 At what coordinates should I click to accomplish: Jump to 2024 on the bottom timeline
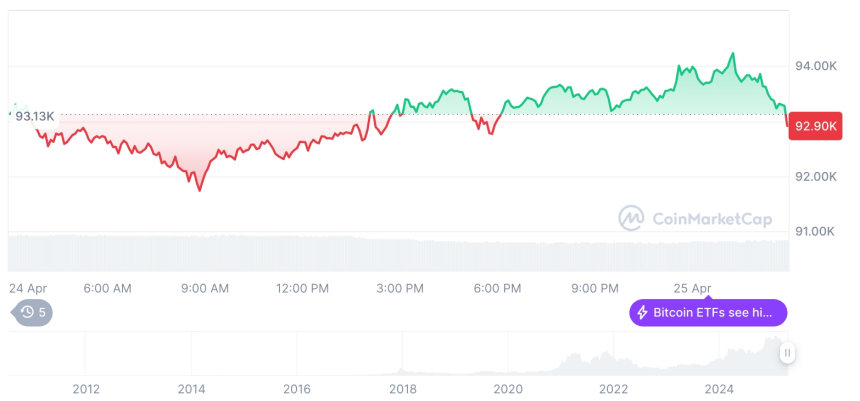[719, 389]
